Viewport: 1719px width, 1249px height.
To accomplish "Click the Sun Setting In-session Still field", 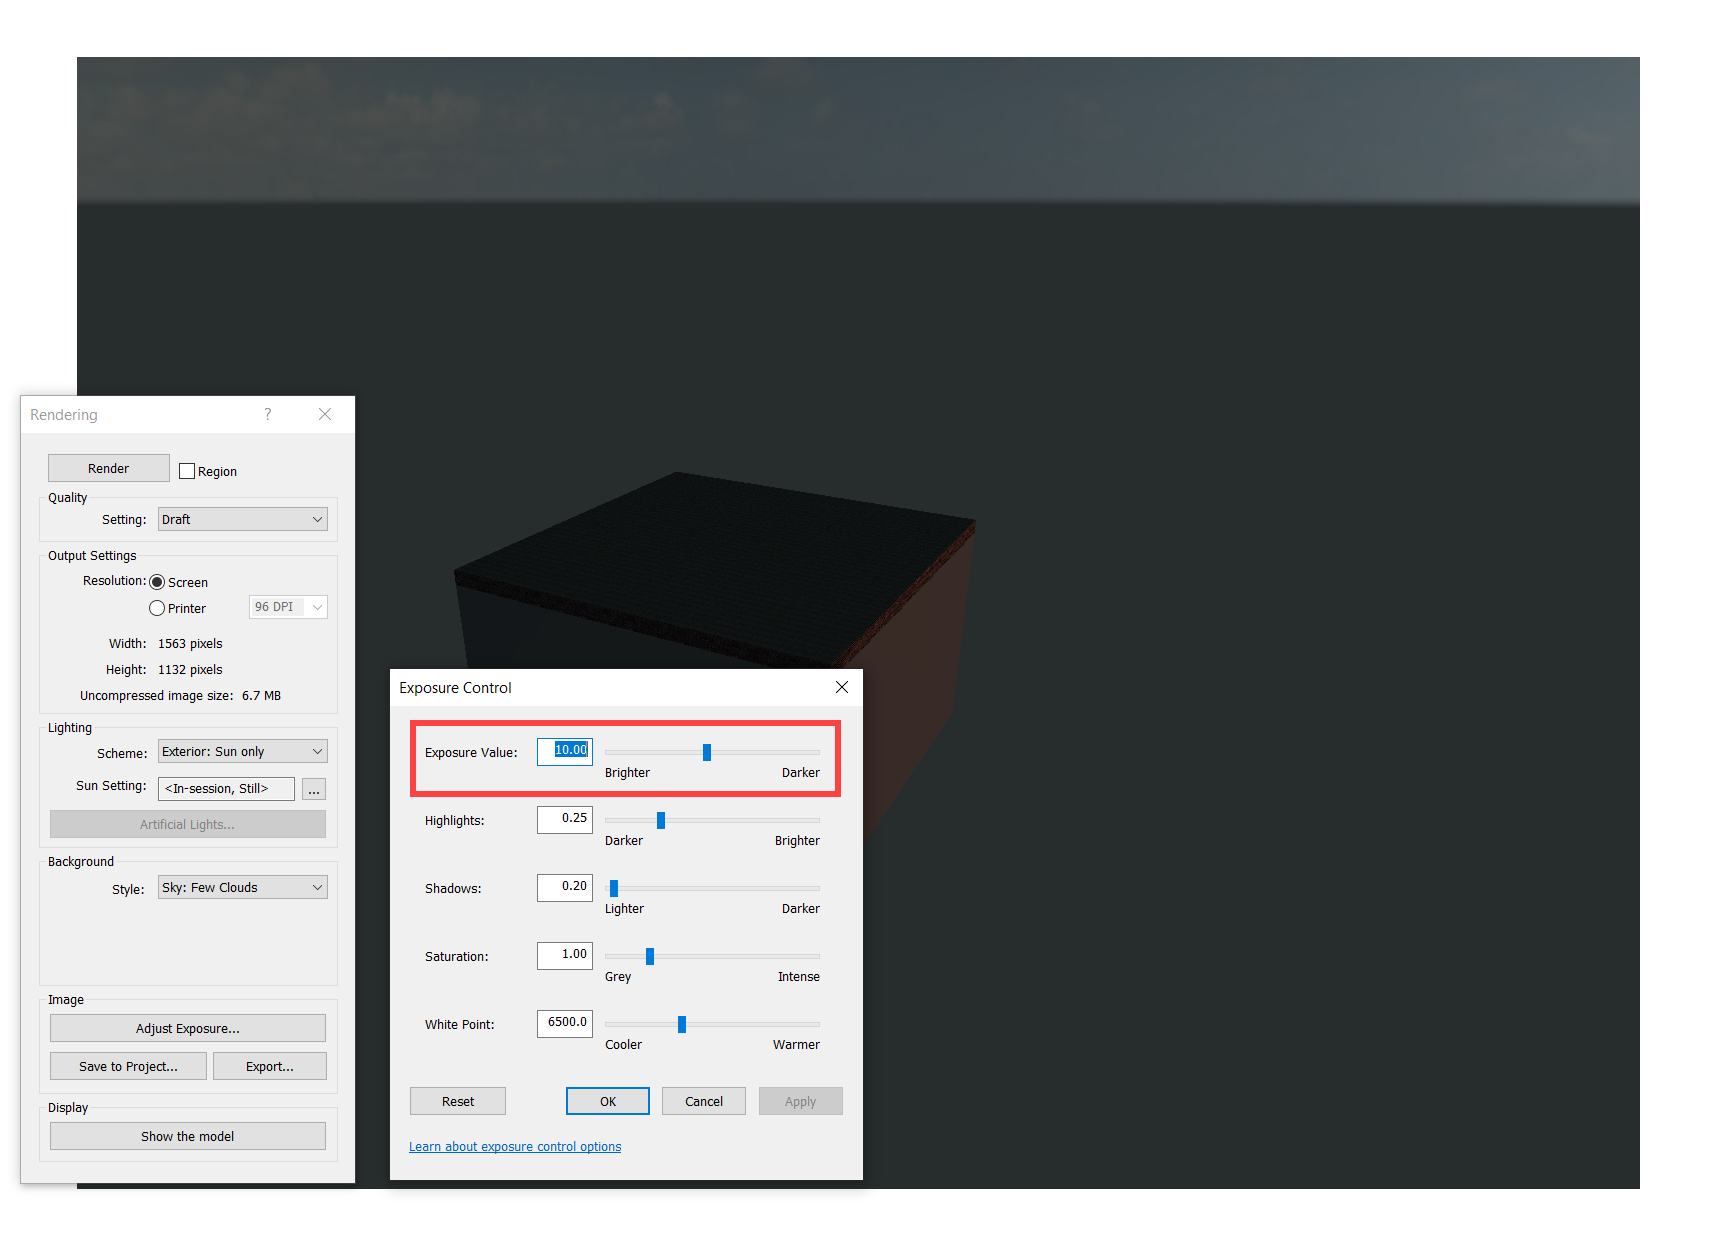I will 225,789.
